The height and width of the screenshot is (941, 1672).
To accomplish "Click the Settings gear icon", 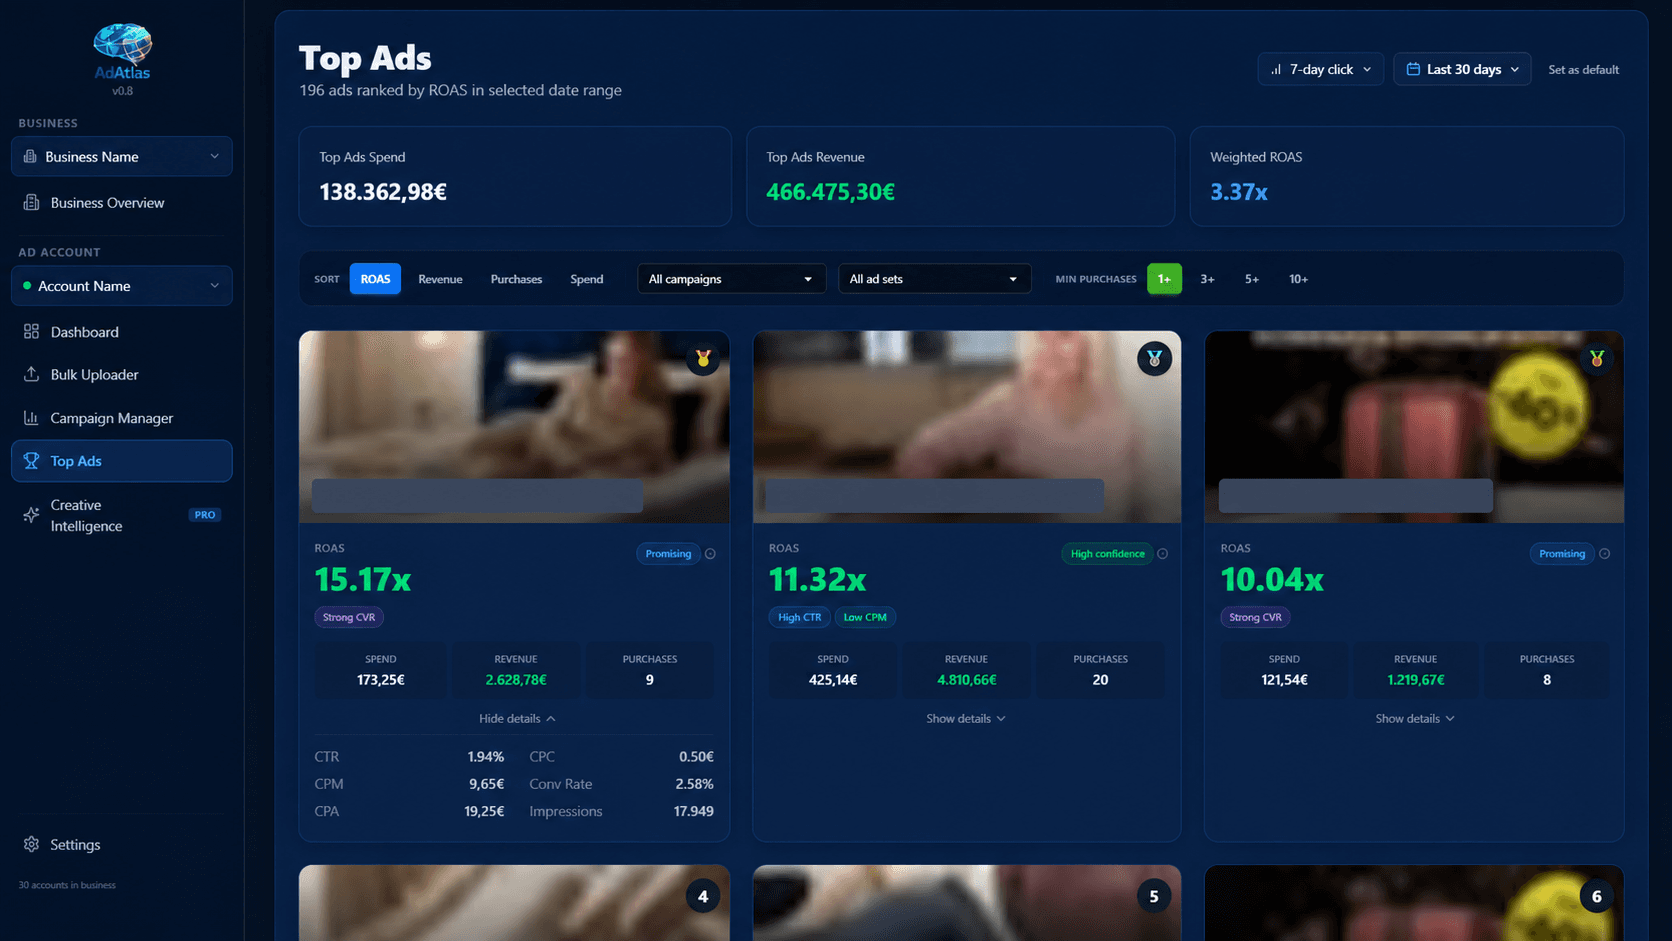I will point(31,844).
